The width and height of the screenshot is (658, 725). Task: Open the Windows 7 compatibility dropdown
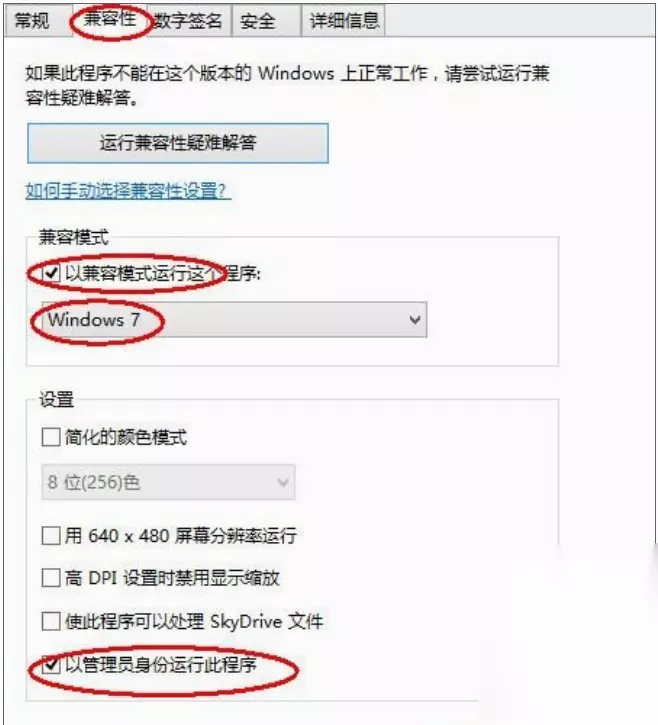tap(234, 319)
